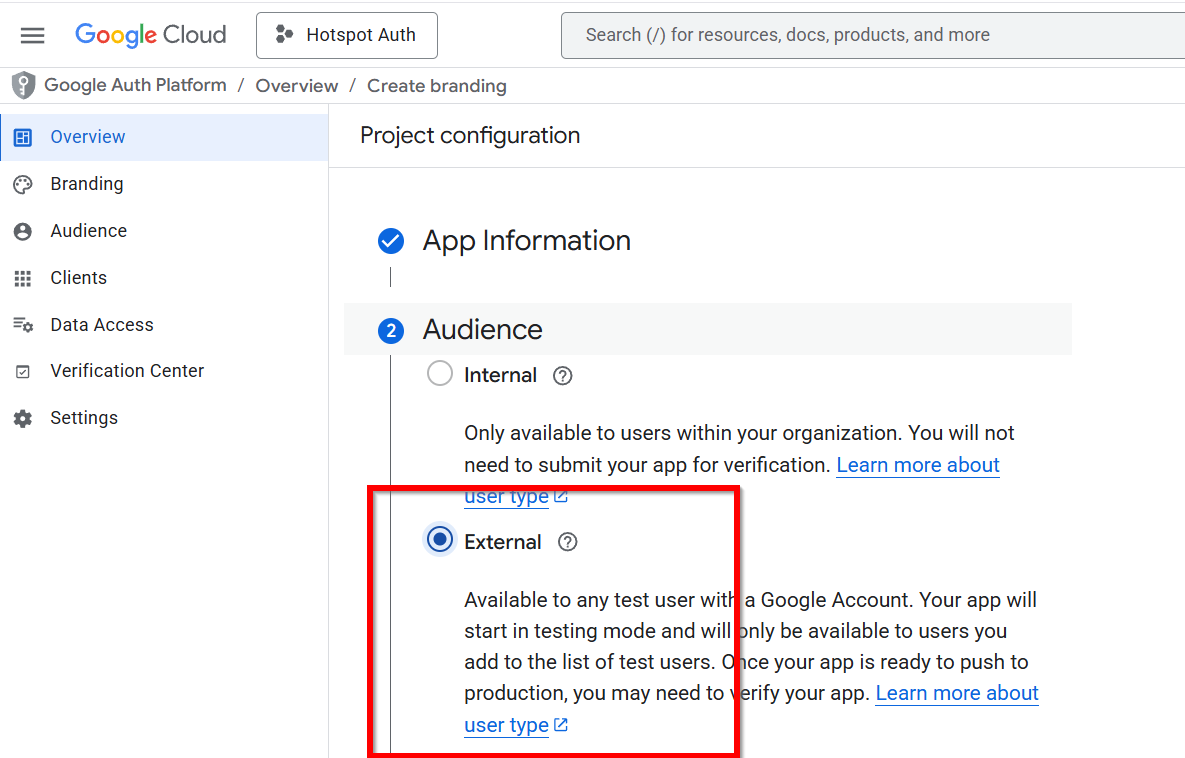
Task: Click help icon next to External
Action: [x=568, y=542]
